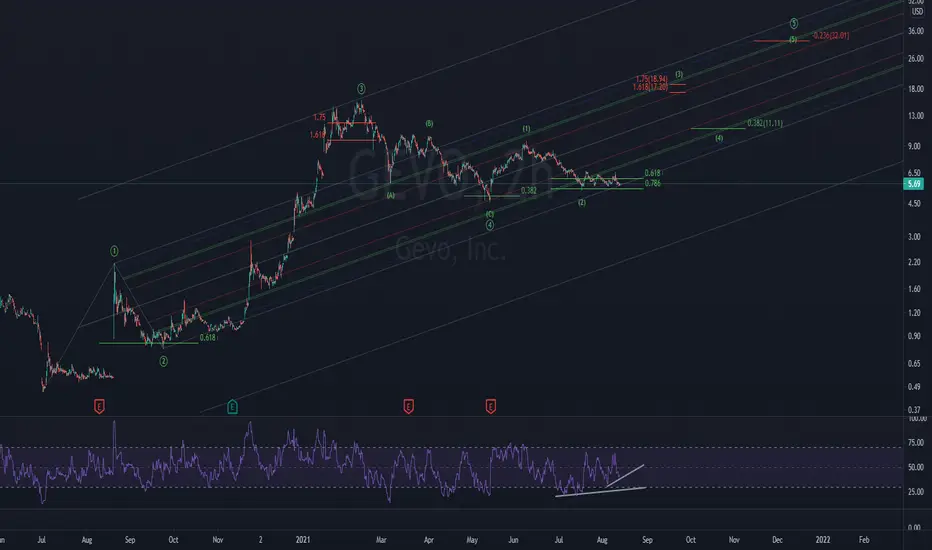Viewport: 932px width, 550px height.
Task: Click the May label on time axis
Action: point(472,540)
